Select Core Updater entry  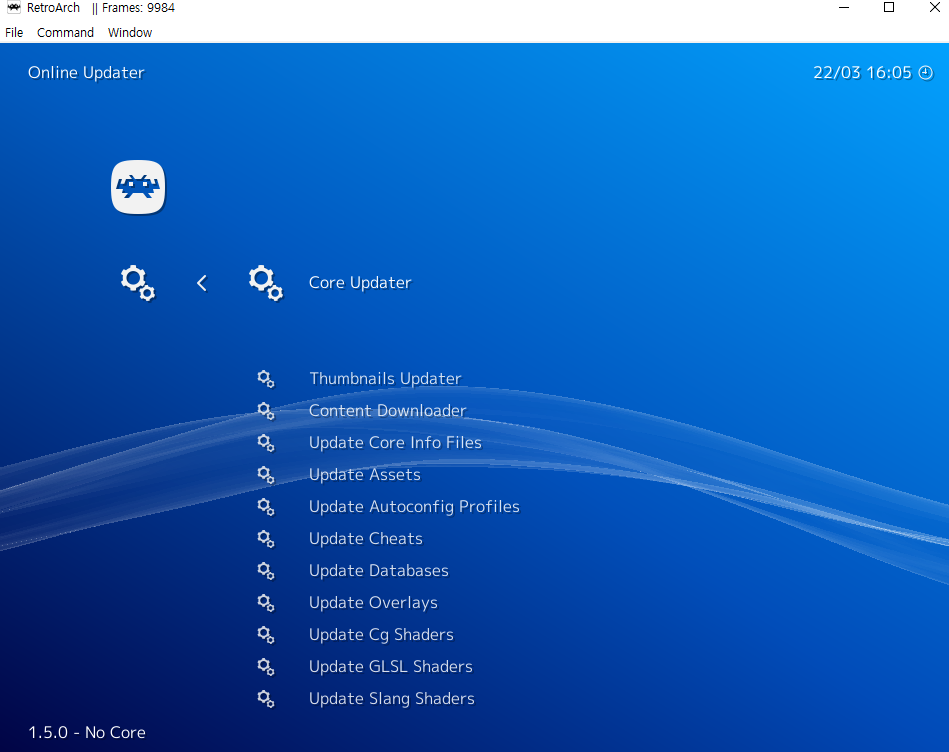(x=360, y=283)
